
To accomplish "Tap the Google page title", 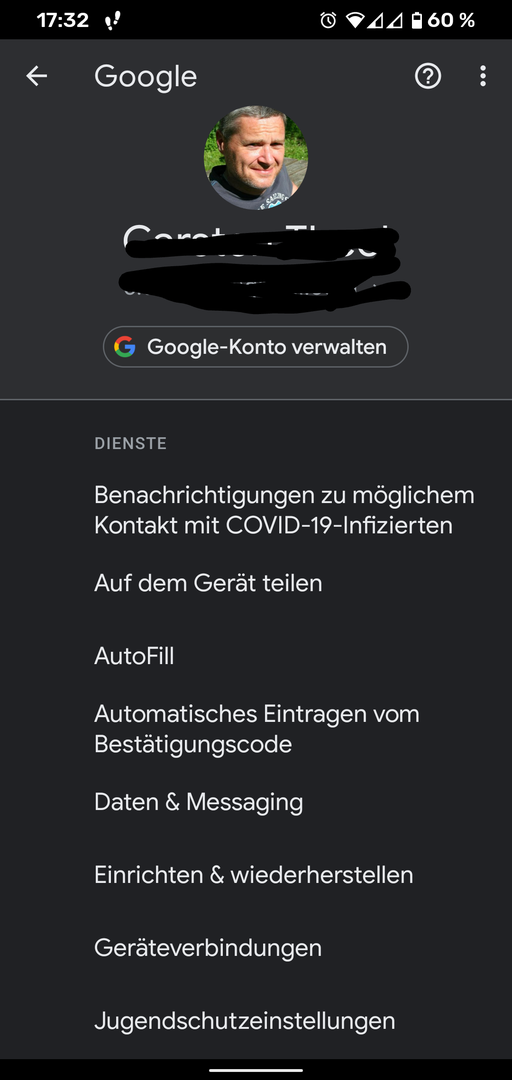I will click(145, 77).
